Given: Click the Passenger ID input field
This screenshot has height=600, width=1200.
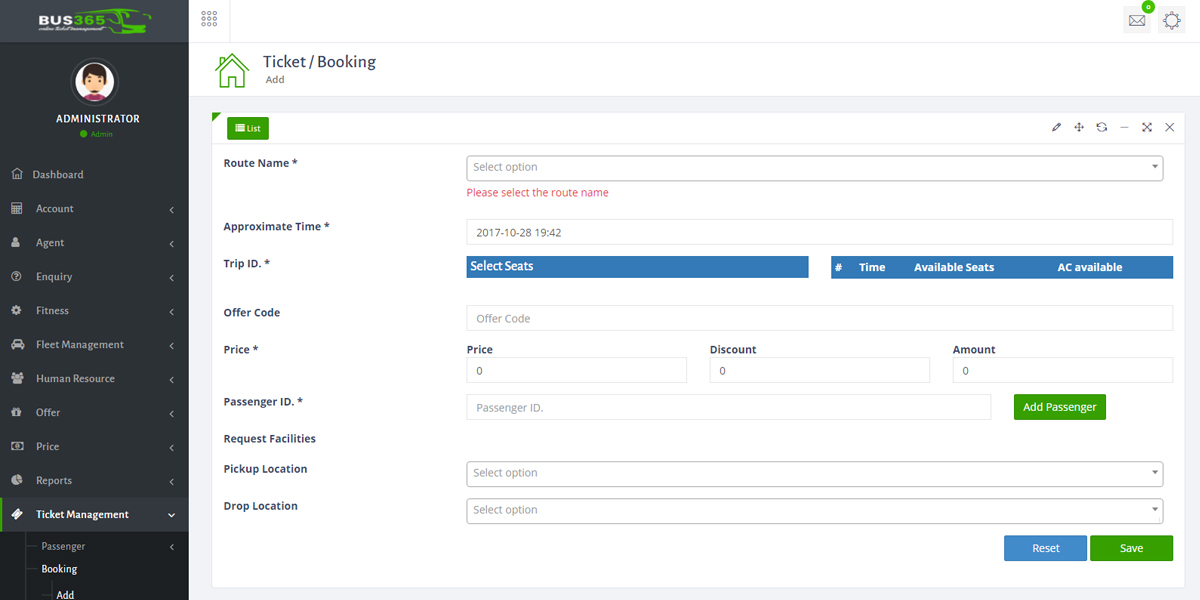Looking at the screenshot, I should pos(728,407).
